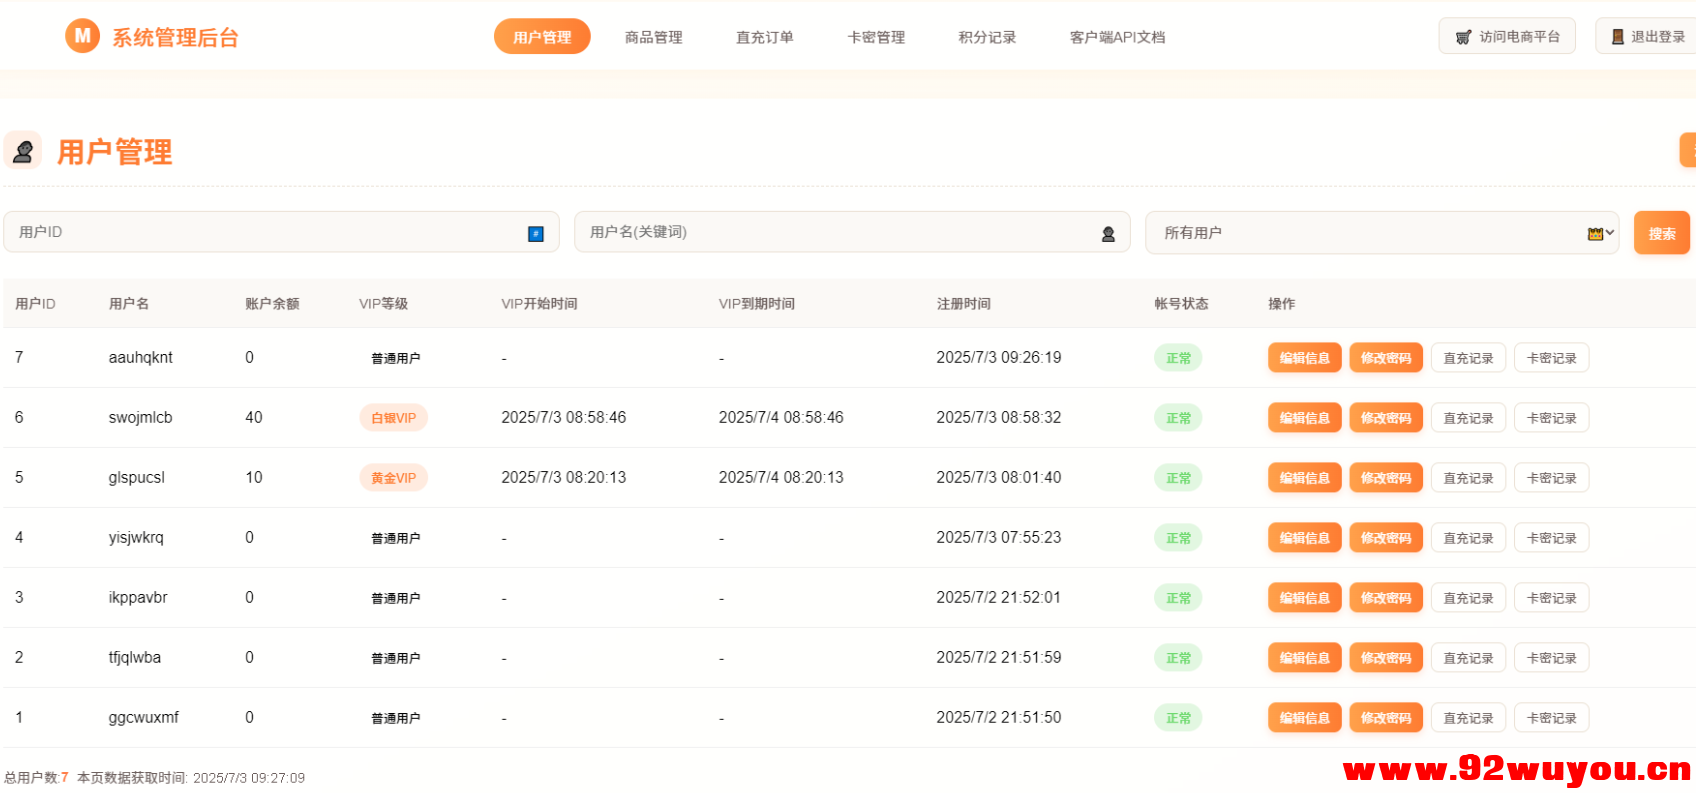Screen dimensions: 1696x793
Task: Open the 直充订单 tab
Action: pos(764,37)
